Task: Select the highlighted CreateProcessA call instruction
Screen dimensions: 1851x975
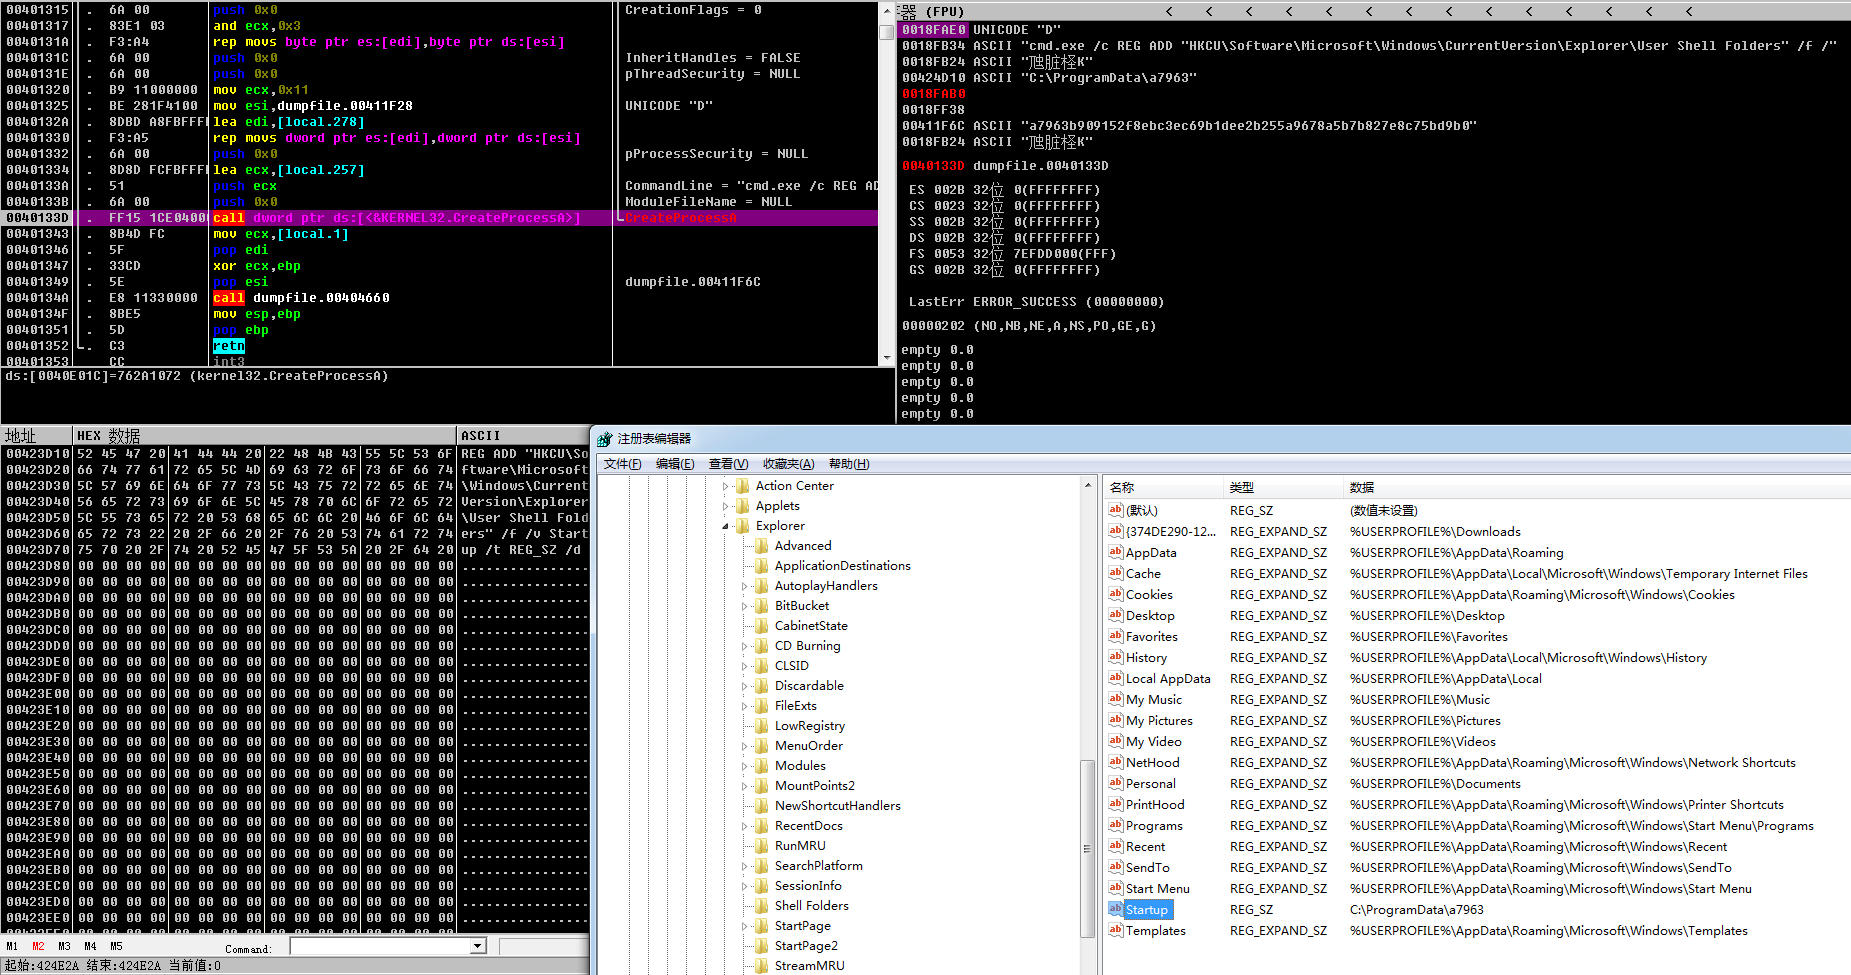Action: pyautogui.click(x=440, y=218)
